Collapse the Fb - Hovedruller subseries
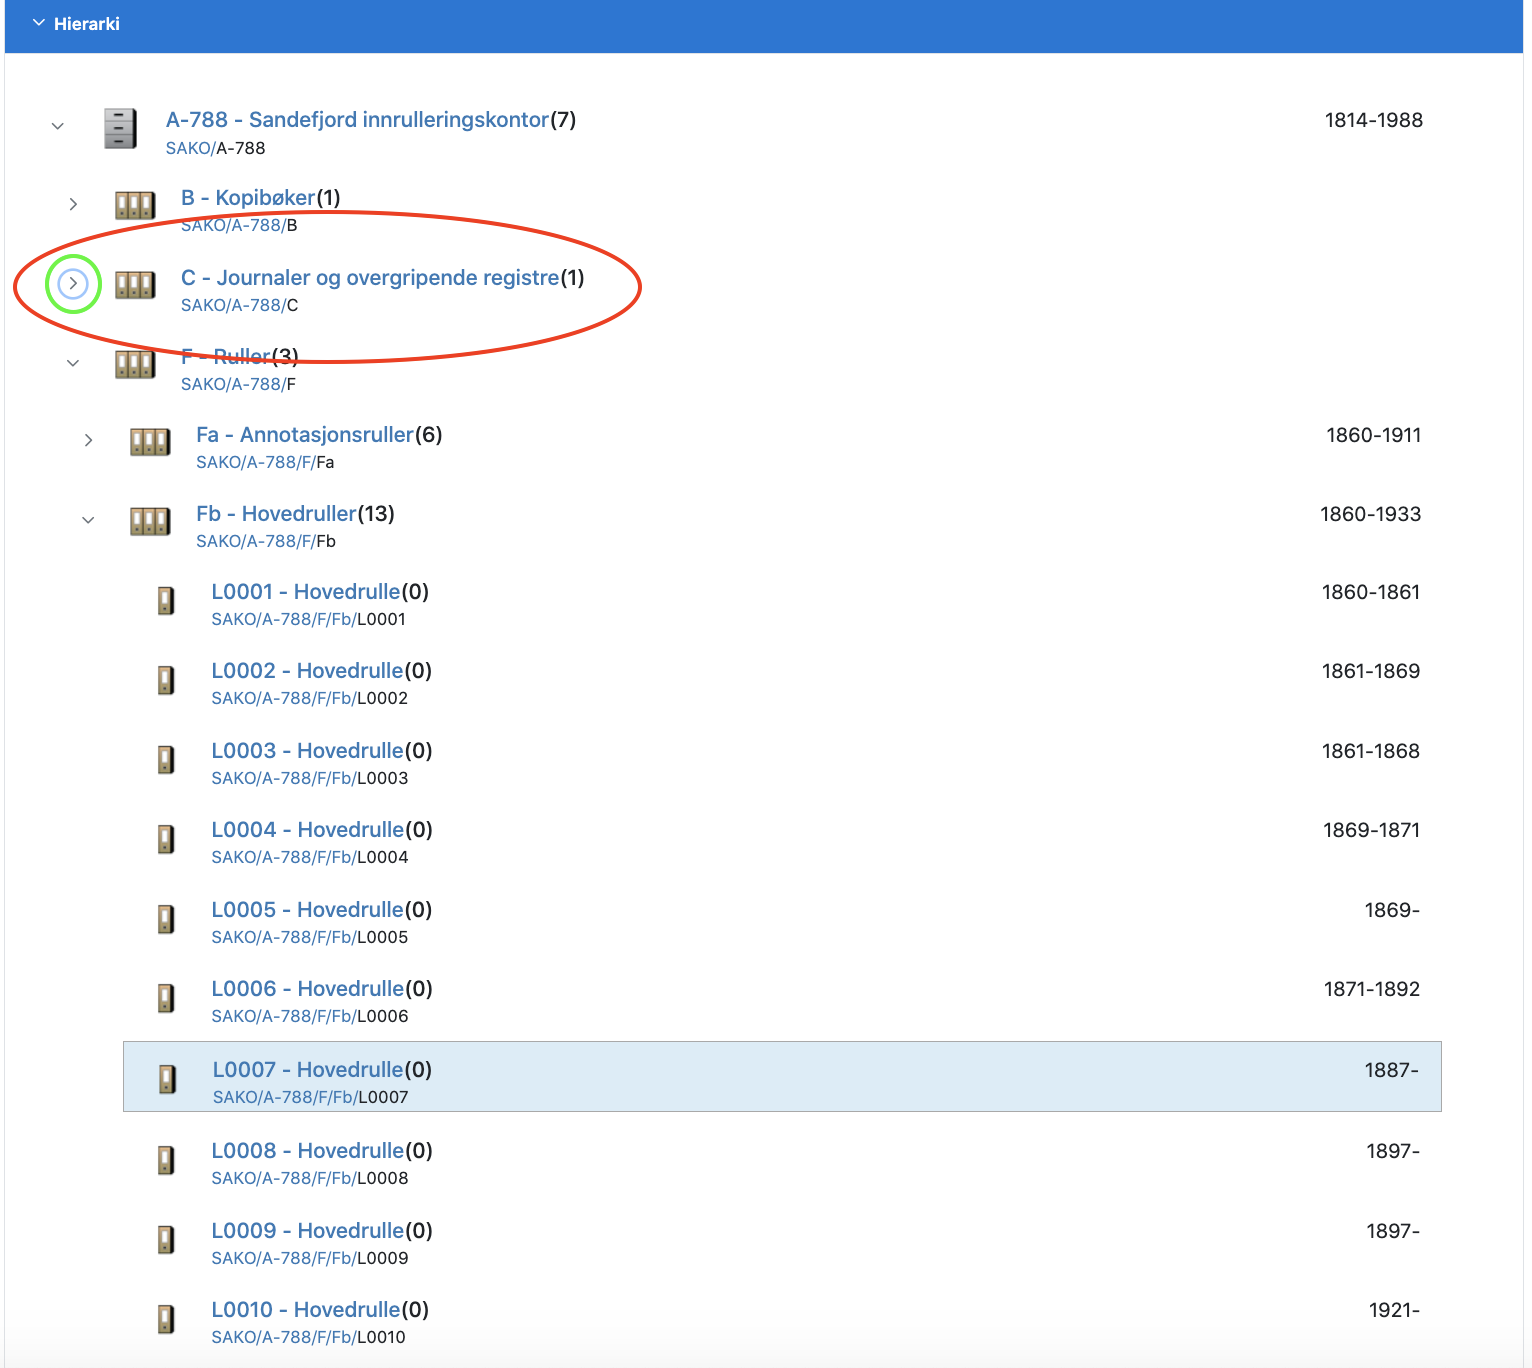This screenshot has width=1532, height=1368. tap(88, 520)
